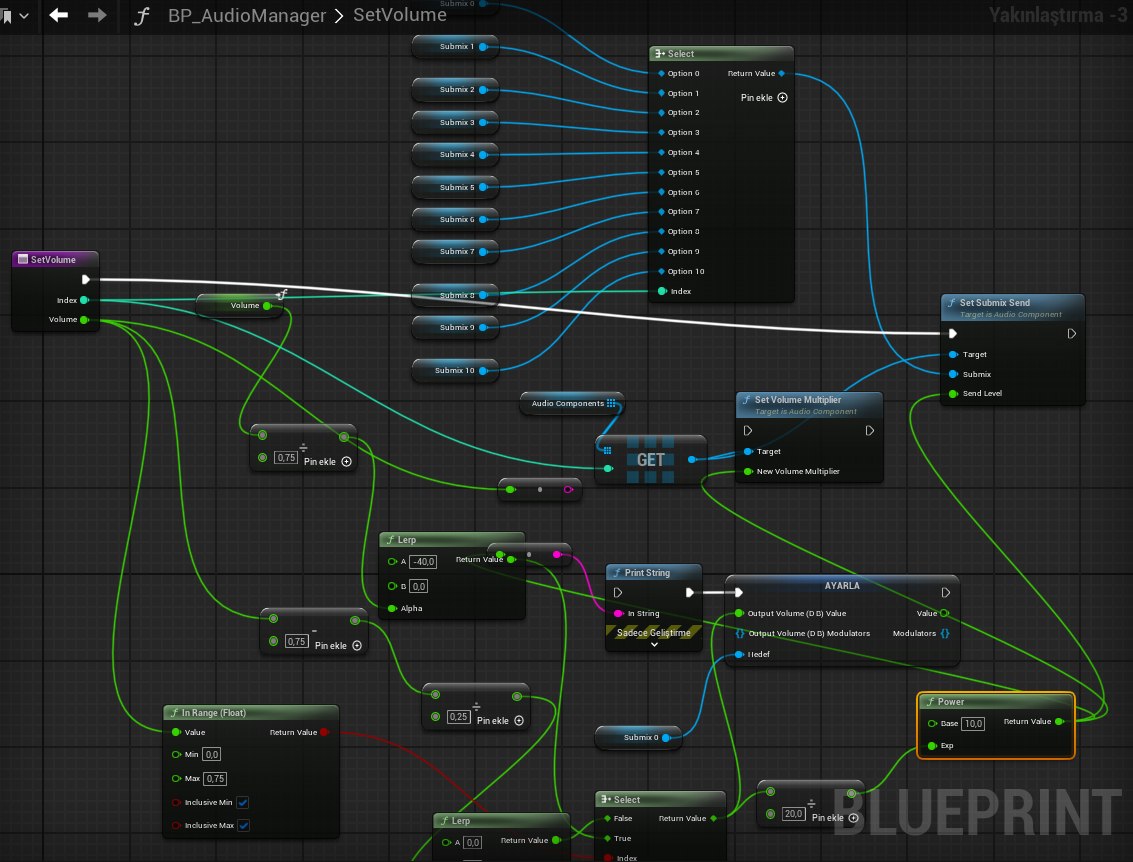The width and height of the screenshot is (1133, 862).
Task: Select the Submix 4 variable node
Action: click(x=455, y=155)
